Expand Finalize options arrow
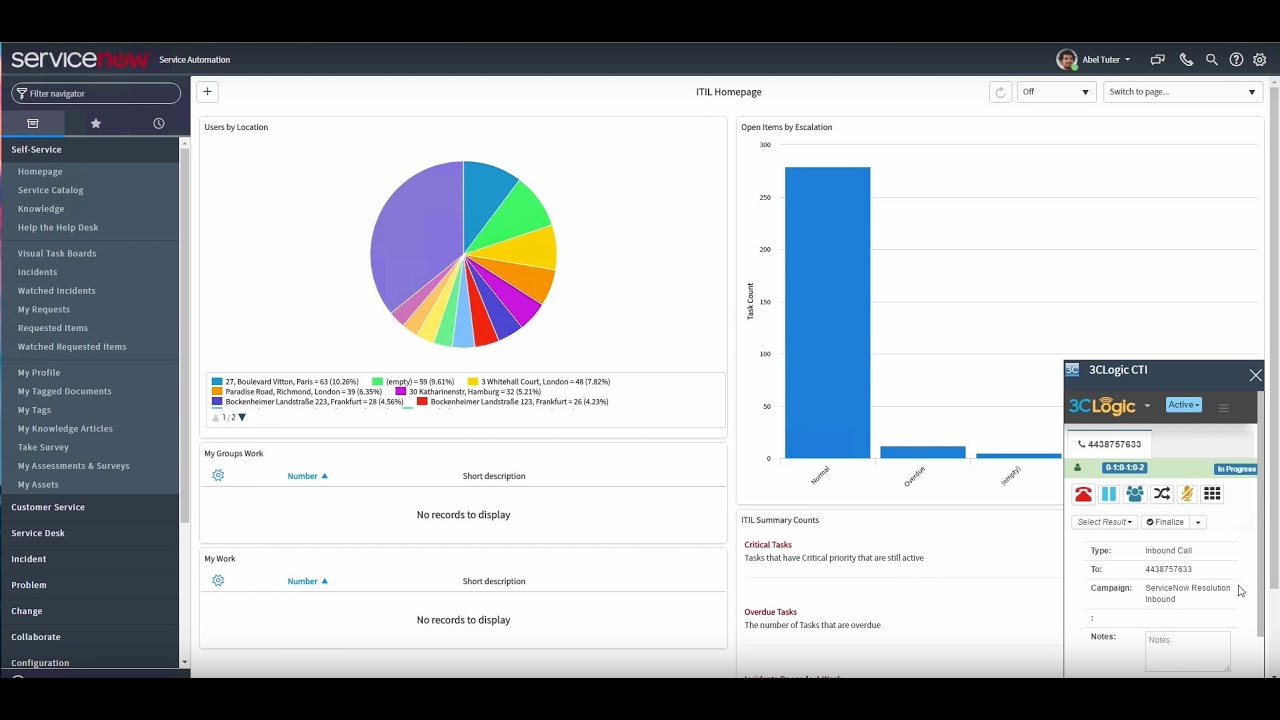The height and width of the screenshot is (720, 1280). [1198, 522]
